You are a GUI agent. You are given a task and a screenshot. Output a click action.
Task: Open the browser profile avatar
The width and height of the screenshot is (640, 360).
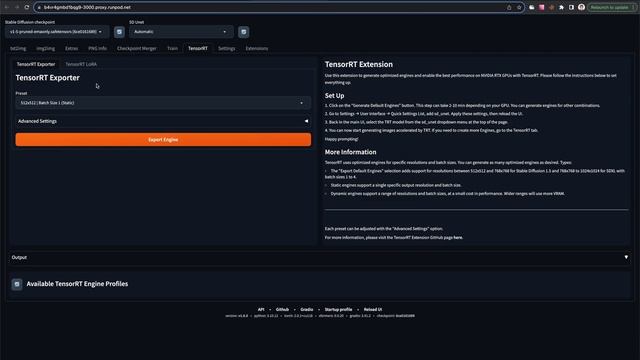[582, 7]
